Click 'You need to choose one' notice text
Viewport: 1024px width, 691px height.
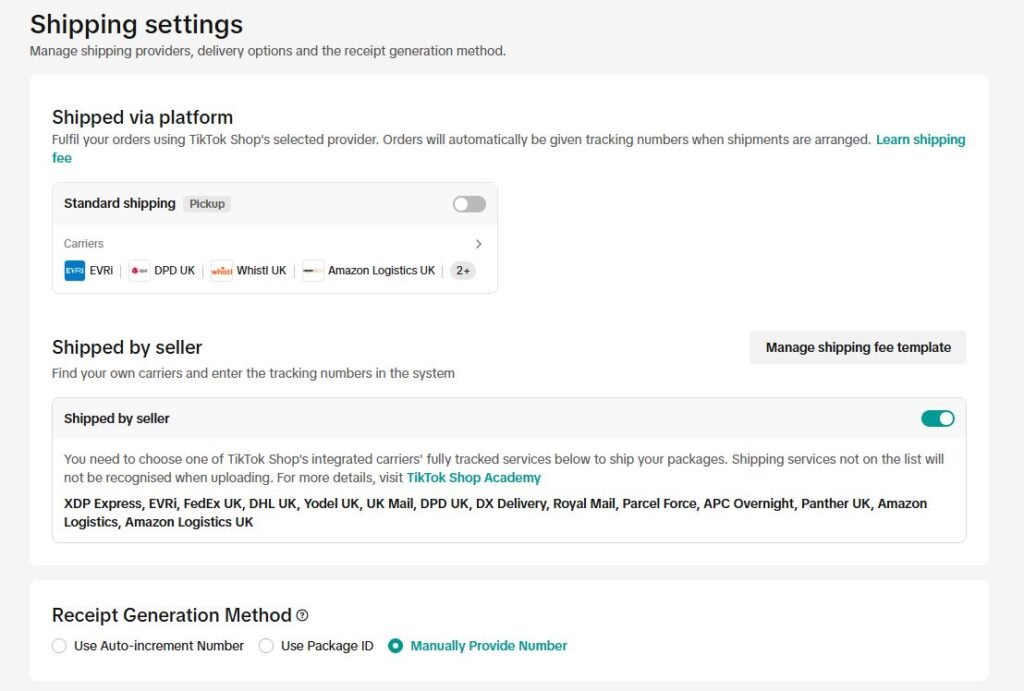(504, 468)
